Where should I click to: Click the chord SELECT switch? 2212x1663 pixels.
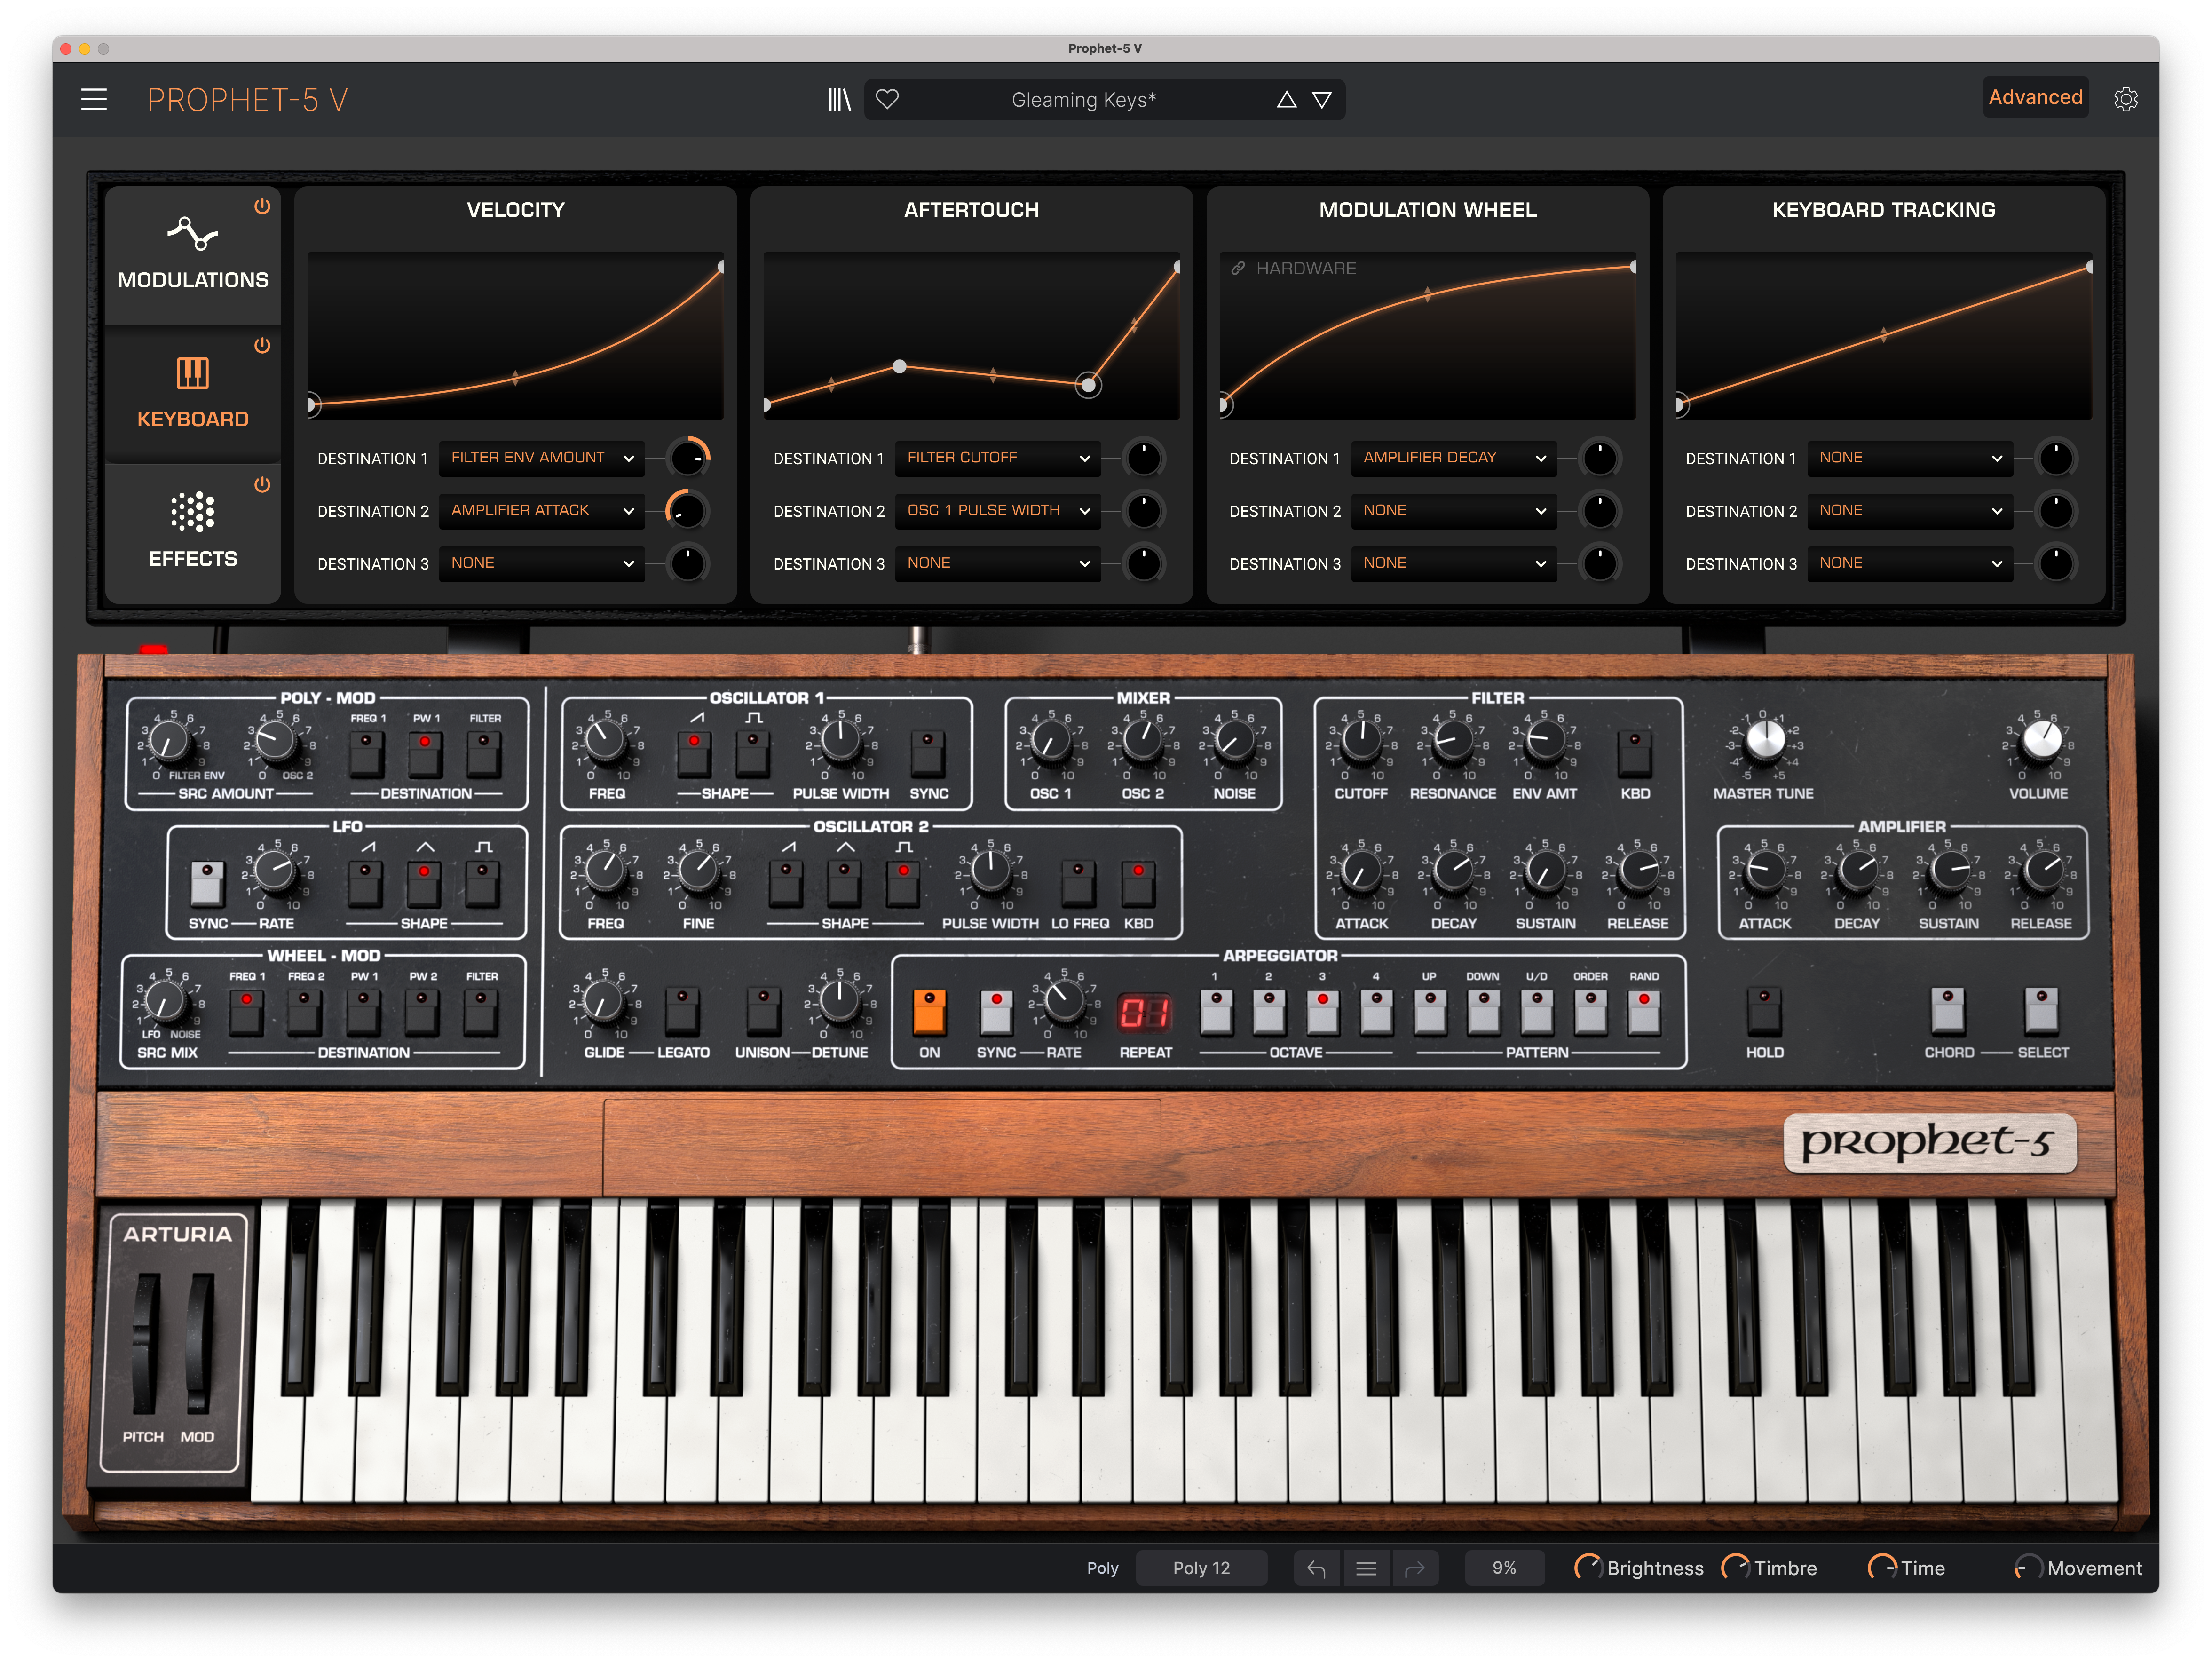tap(2041, 1011)
